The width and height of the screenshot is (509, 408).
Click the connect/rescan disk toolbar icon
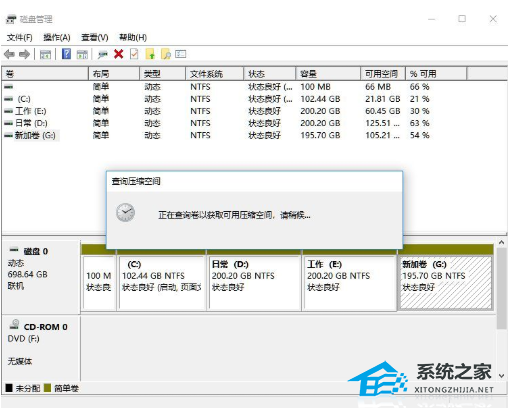(103, 54)
